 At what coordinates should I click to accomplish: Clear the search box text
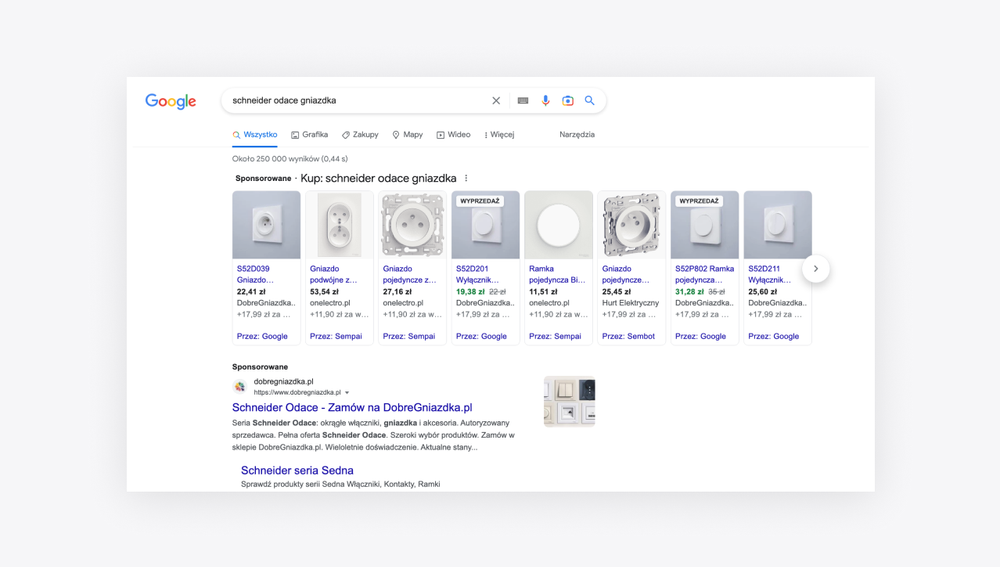(x=496, y=101)
